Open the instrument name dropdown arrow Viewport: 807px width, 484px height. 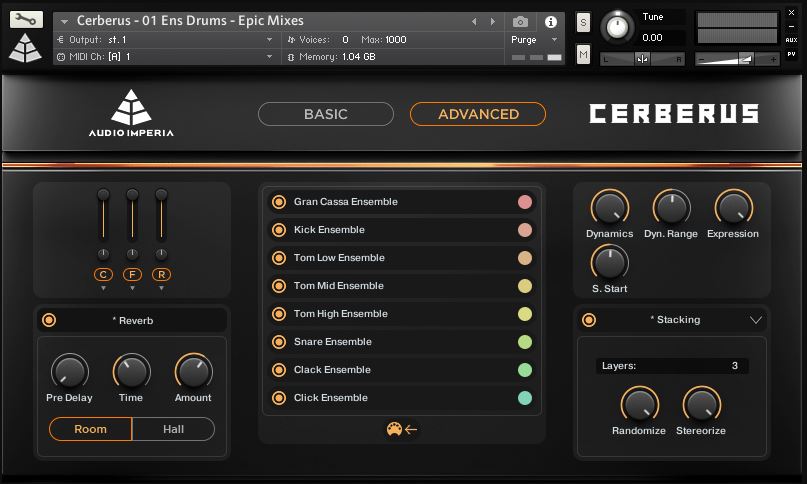[x=64, y=22]
